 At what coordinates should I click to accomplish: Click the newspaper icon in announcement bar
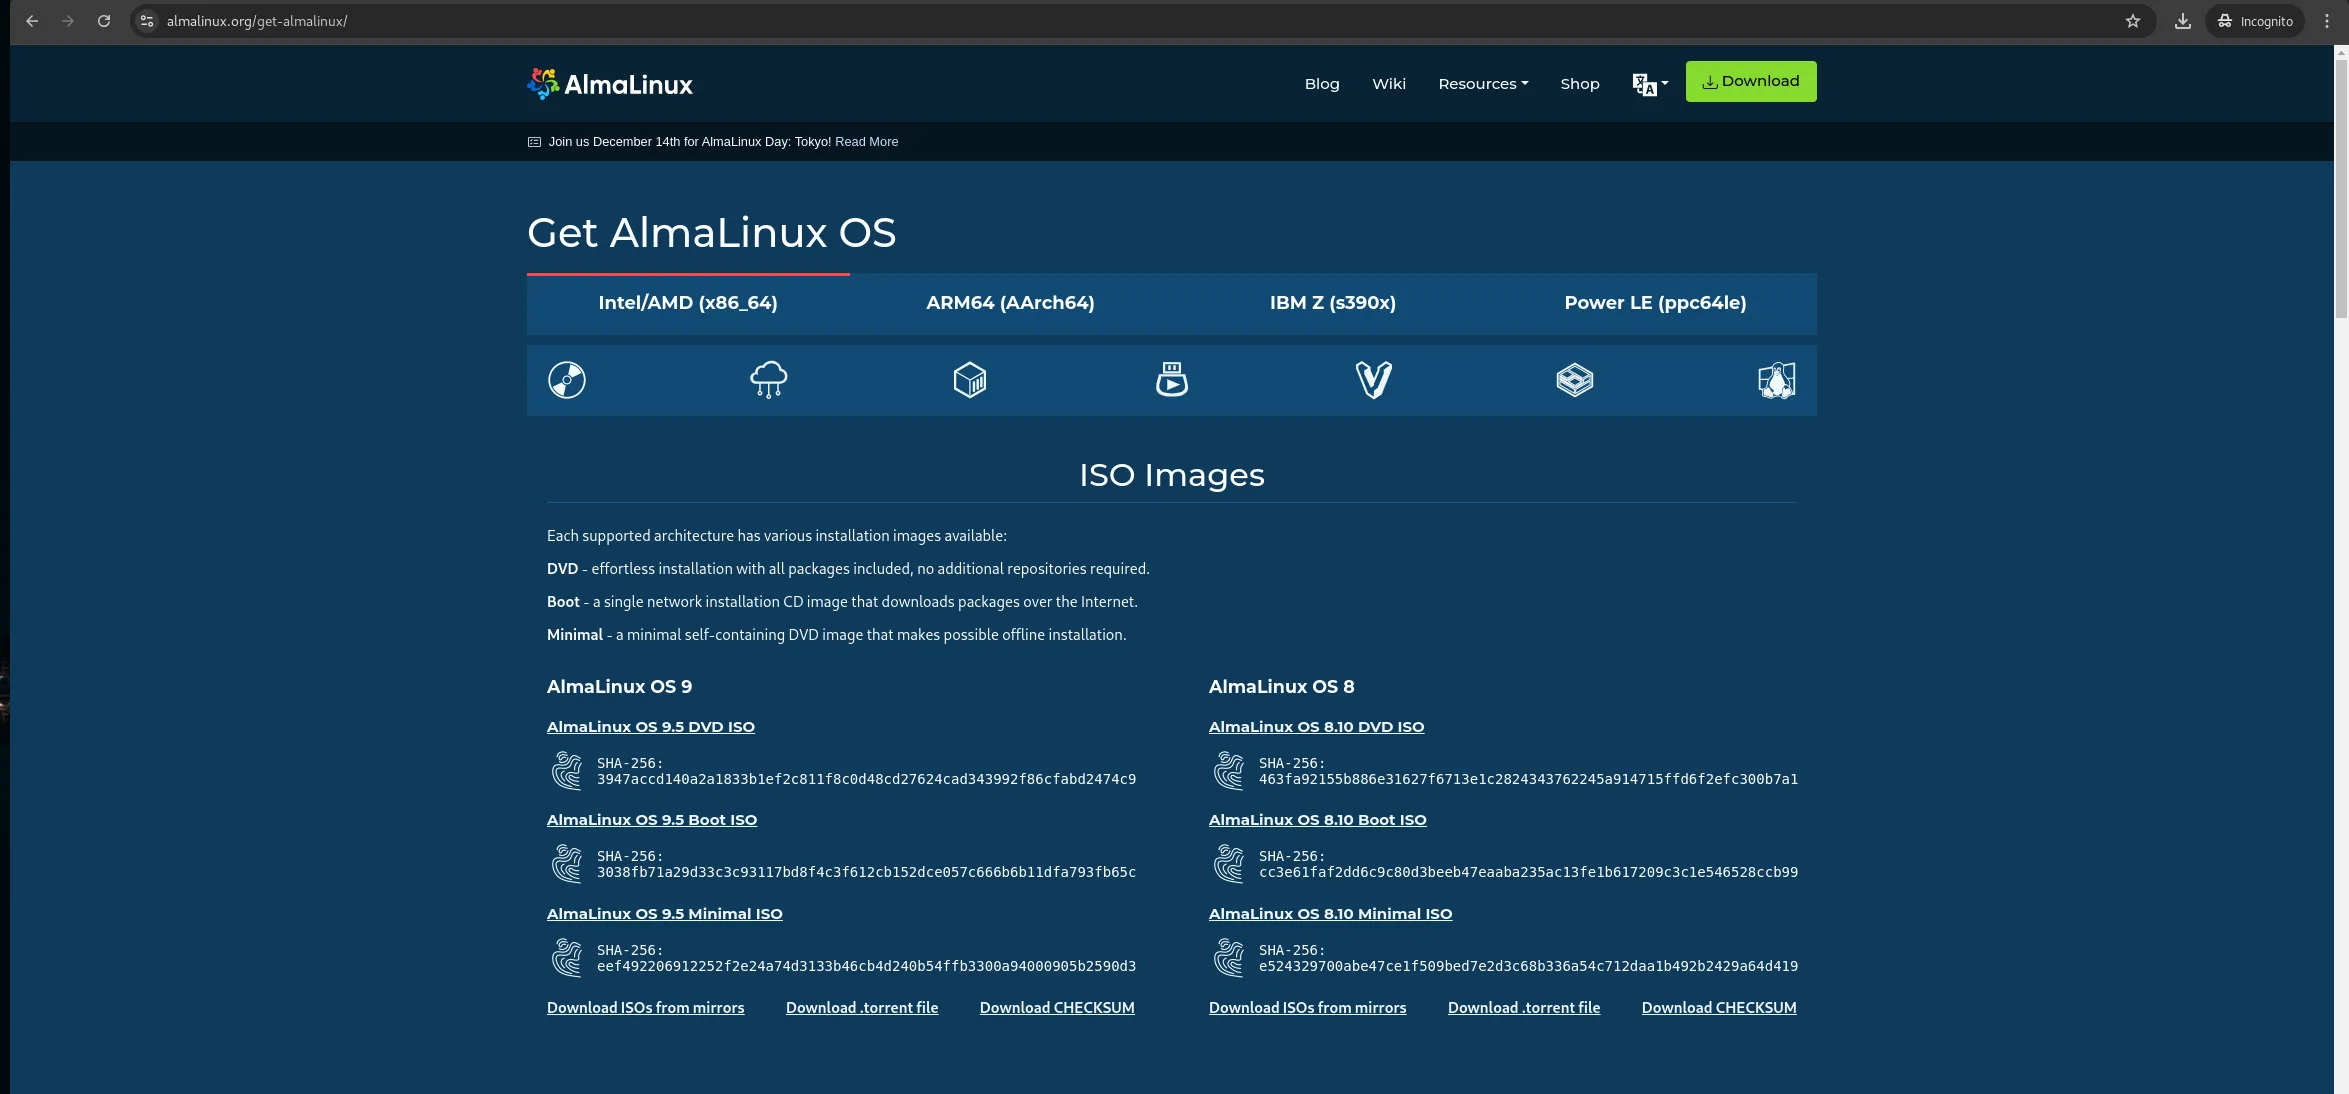(534, 142)
